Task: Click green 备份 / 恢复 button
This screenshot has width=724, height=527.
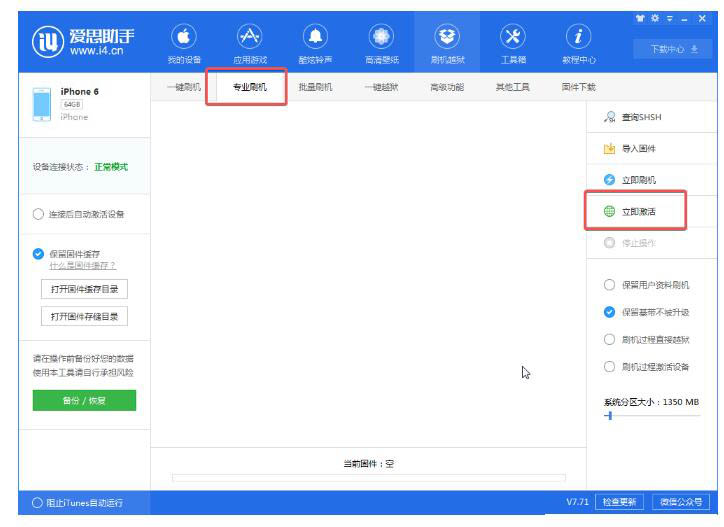Action: tap(84, 400)
